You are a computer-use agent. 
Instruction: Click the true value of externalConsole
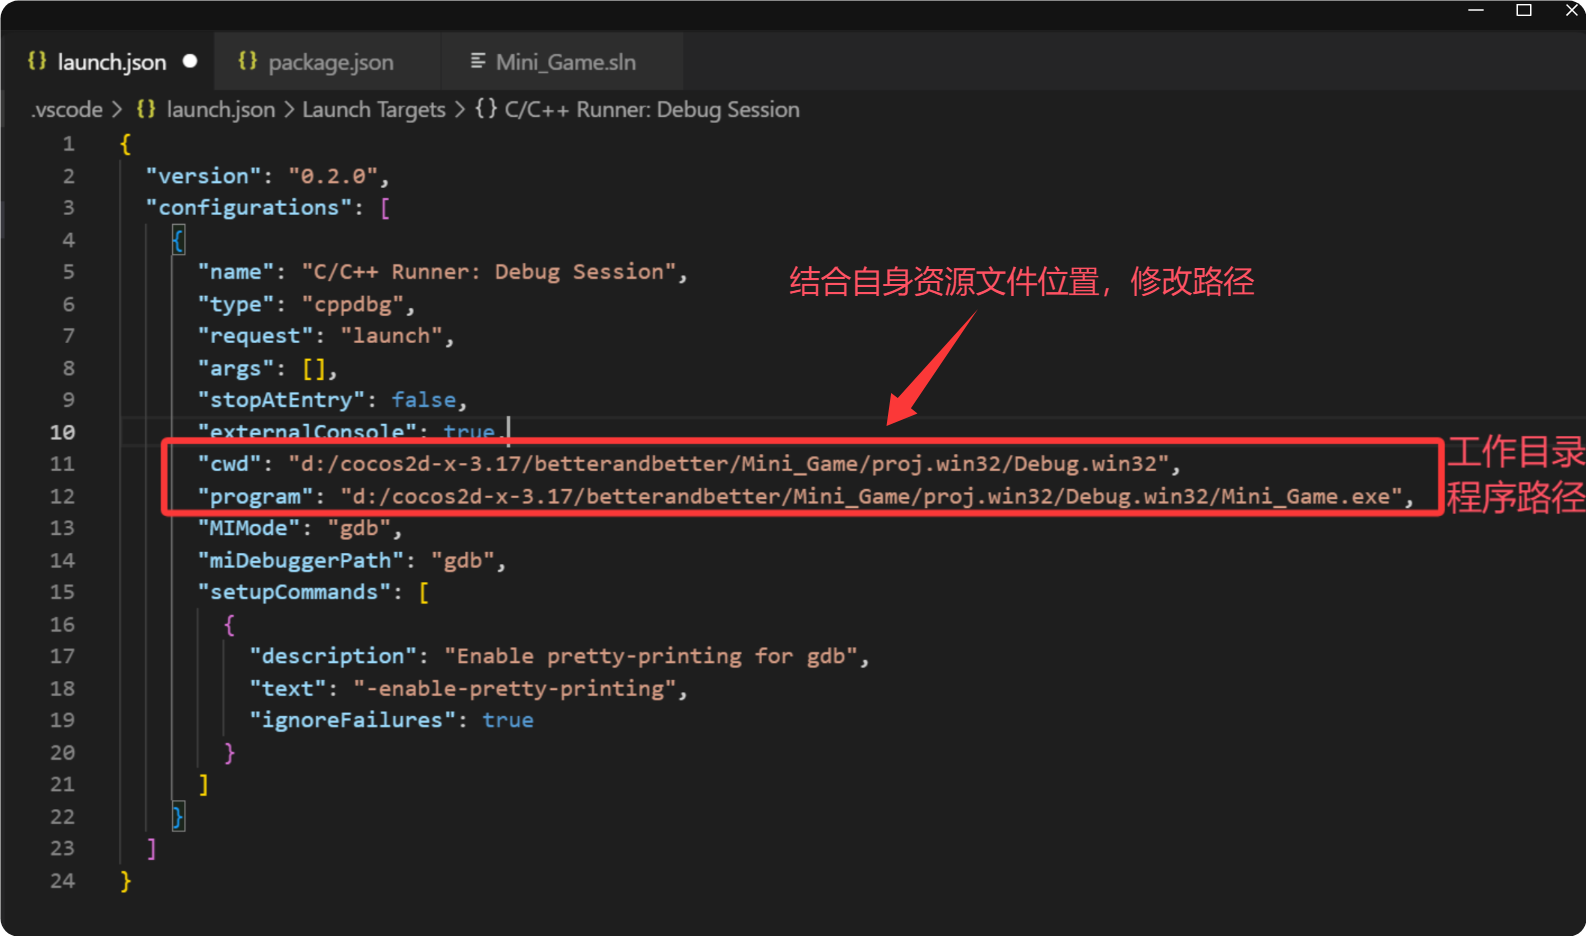click(469, 432)
